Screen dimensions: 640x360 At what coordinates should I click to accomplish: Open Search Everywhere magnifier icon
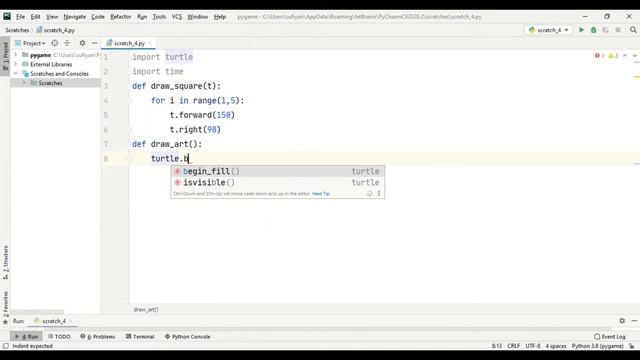pyautogui.click(x=633, y=30)
